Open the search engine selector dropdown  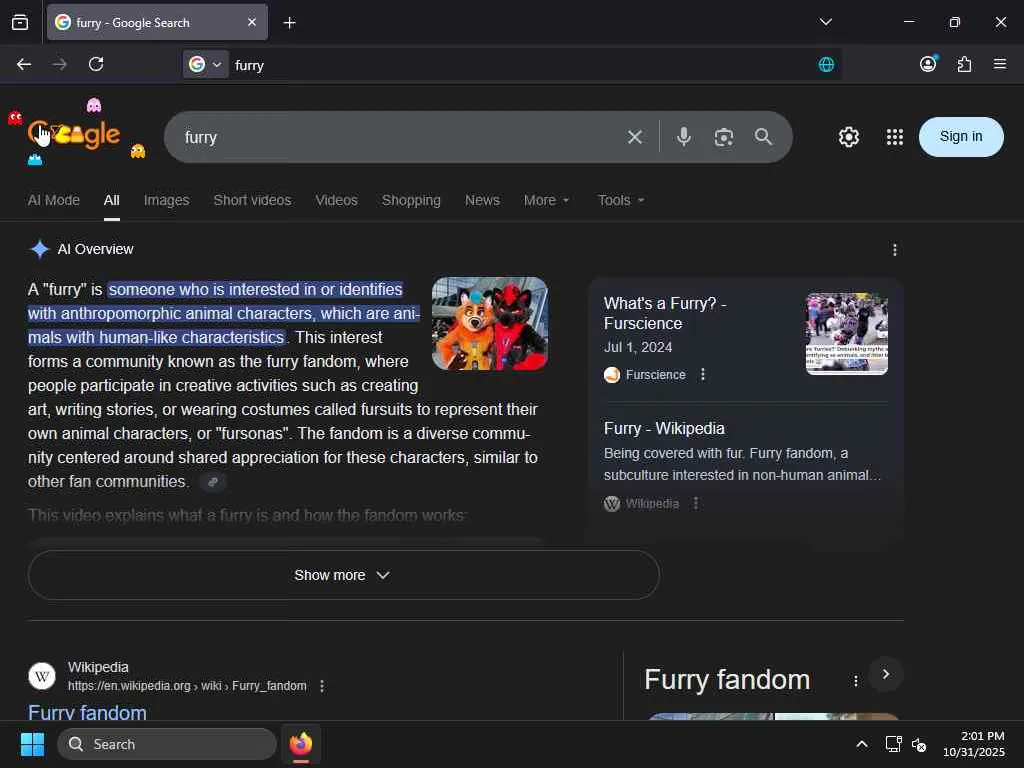(206, 64)
